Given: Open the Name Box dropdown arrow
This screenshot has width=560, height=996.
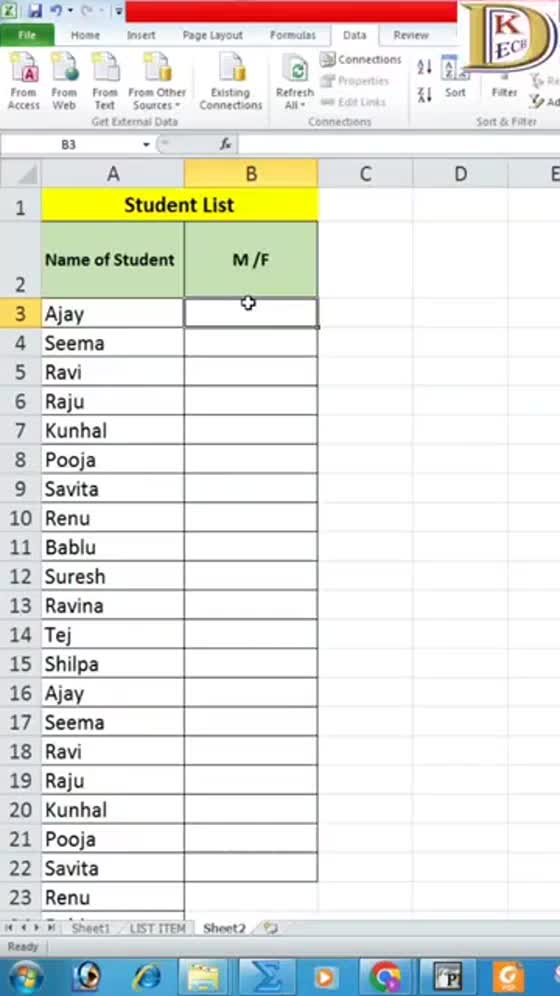Looking at the screenshot, I should (x=146, y=145).
